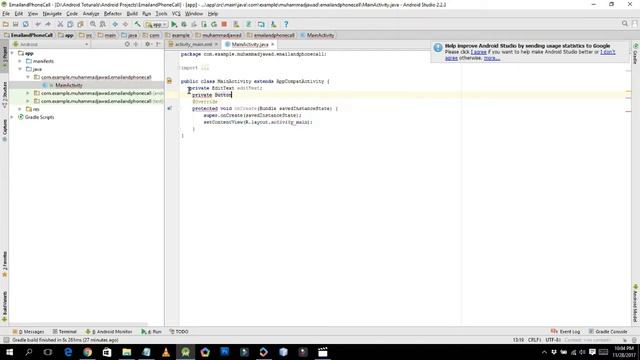Image resolution: width=640 pixels, height=360 pixels.
Task: Open the app run configuration dropdown
Action: (x=156, y=24)
